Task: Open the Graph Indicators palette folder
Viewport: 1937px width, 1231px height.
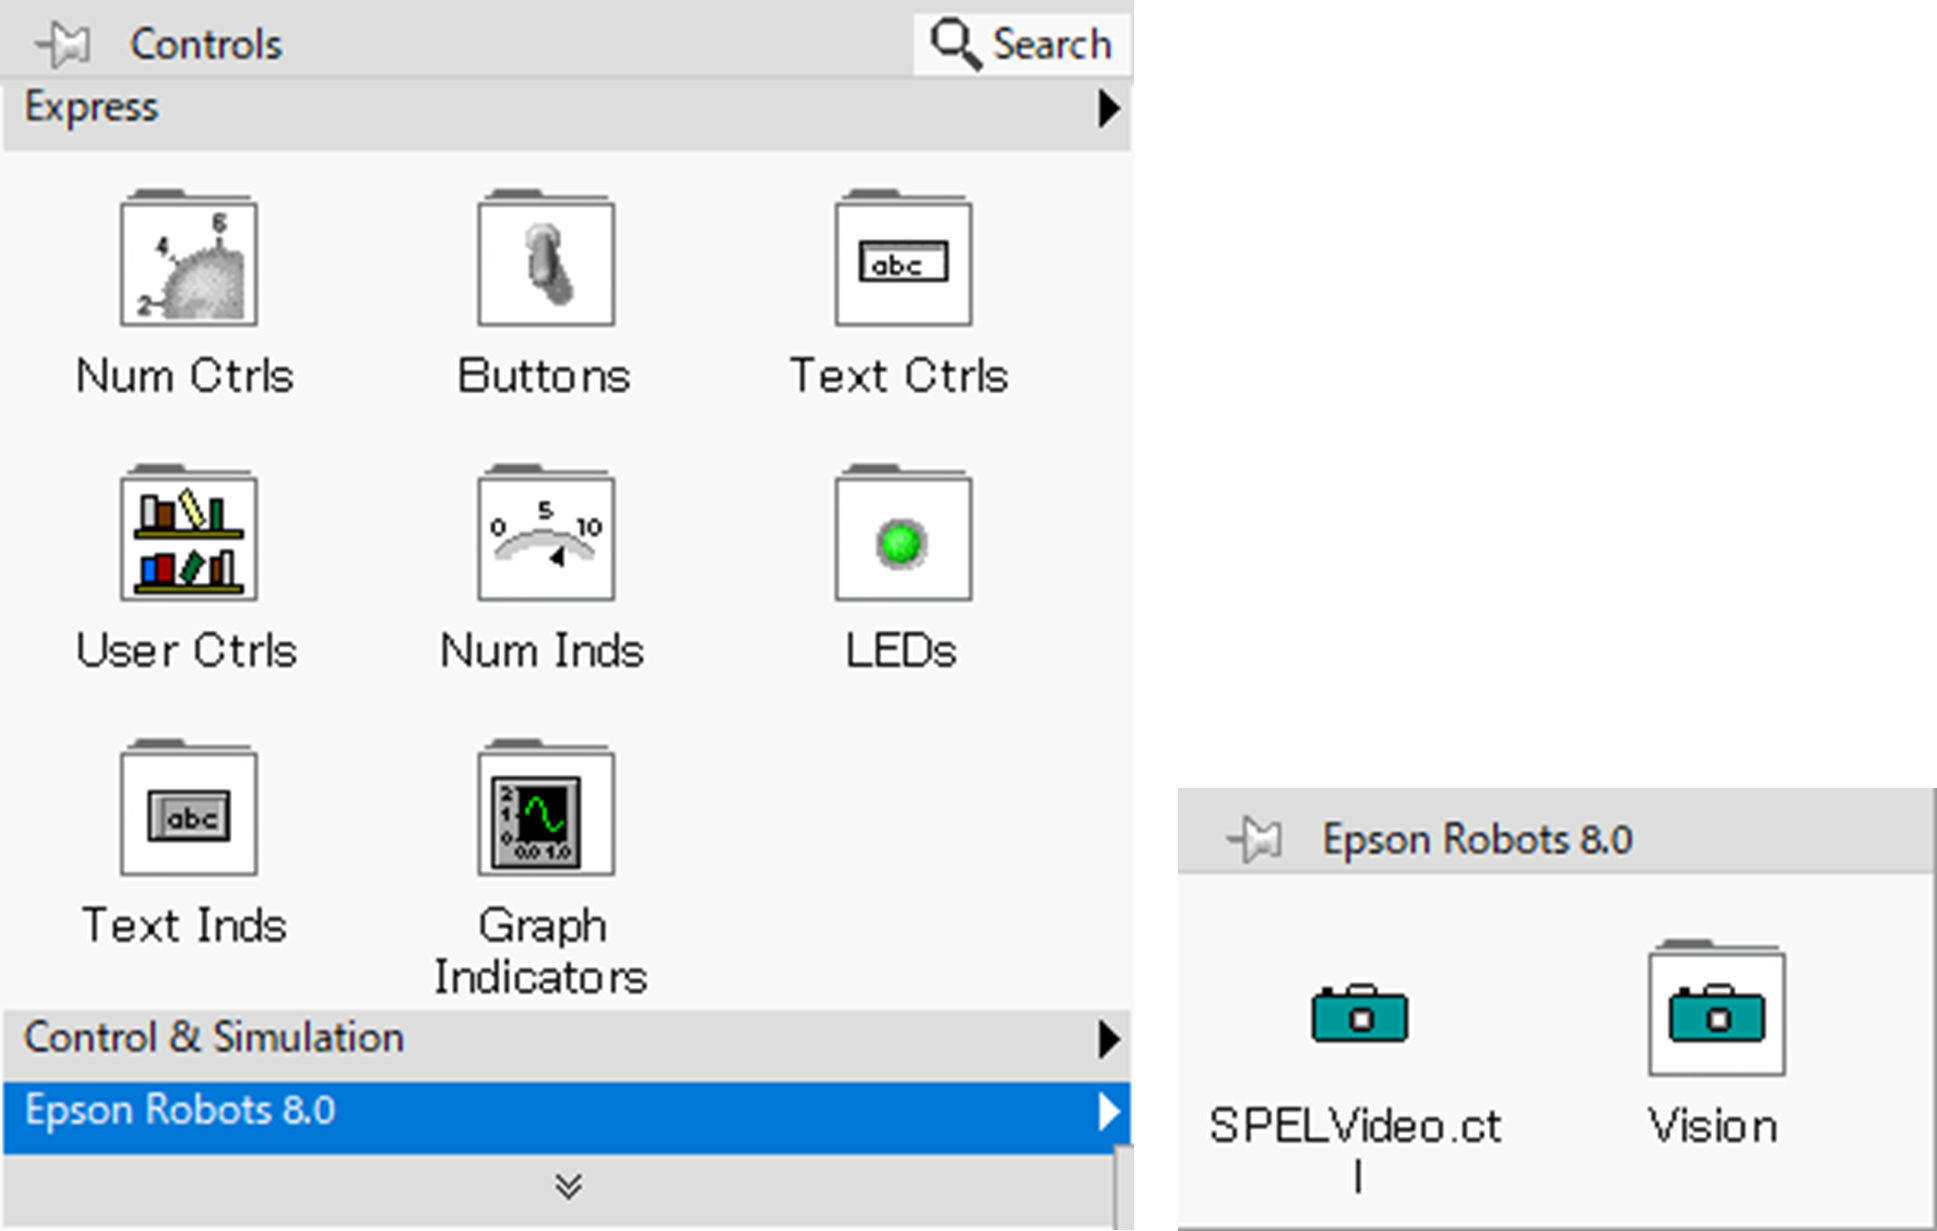Action: (546, 812)
